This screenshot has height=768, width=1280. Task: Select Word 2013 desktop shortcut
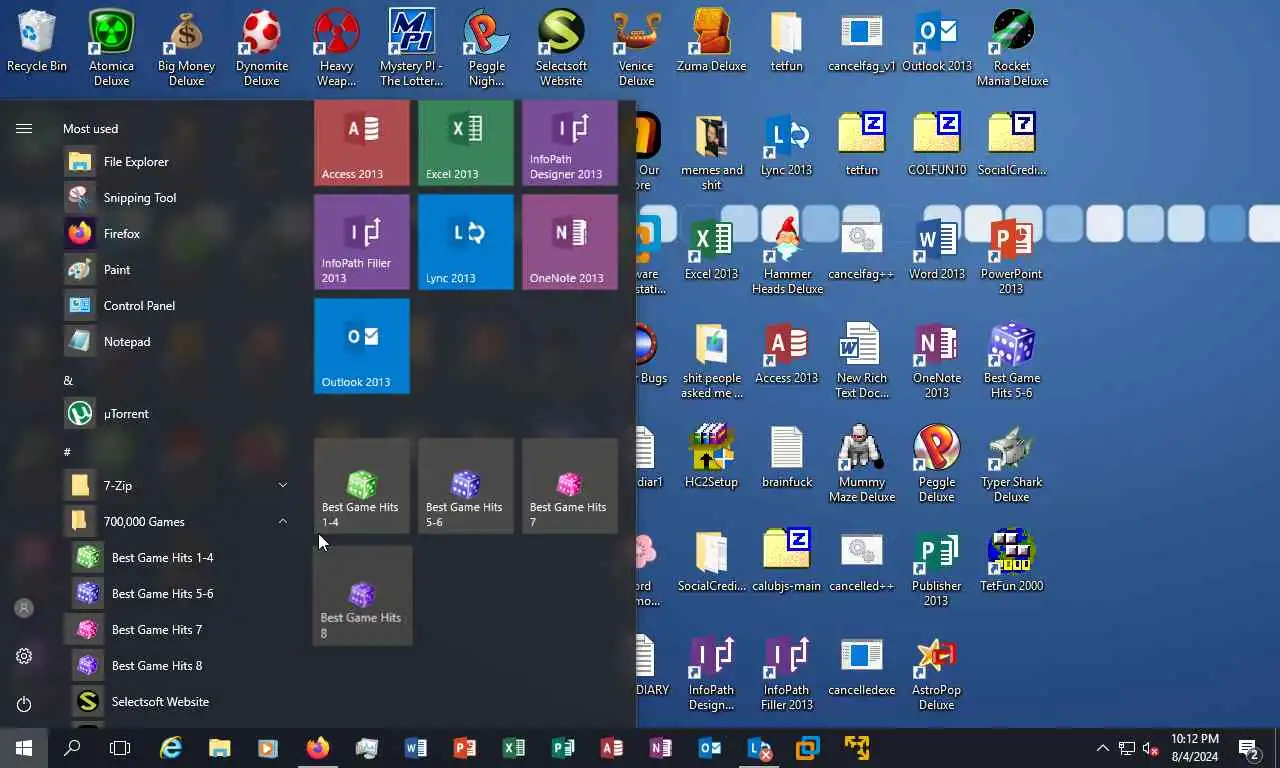[x=937, y=248]
